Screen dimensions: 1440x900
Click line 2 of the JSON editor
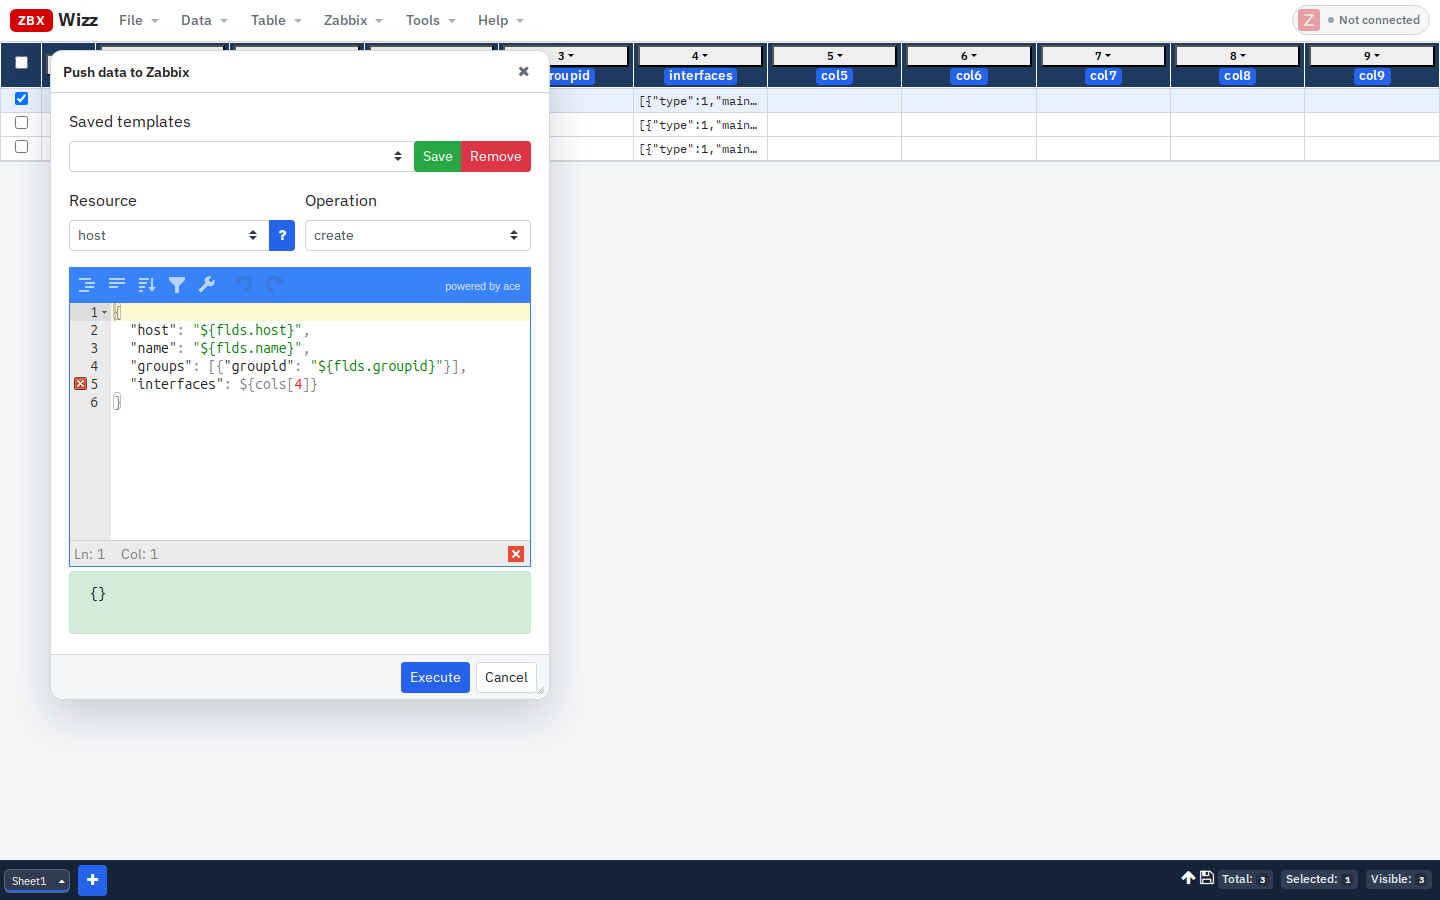(320, 330)
